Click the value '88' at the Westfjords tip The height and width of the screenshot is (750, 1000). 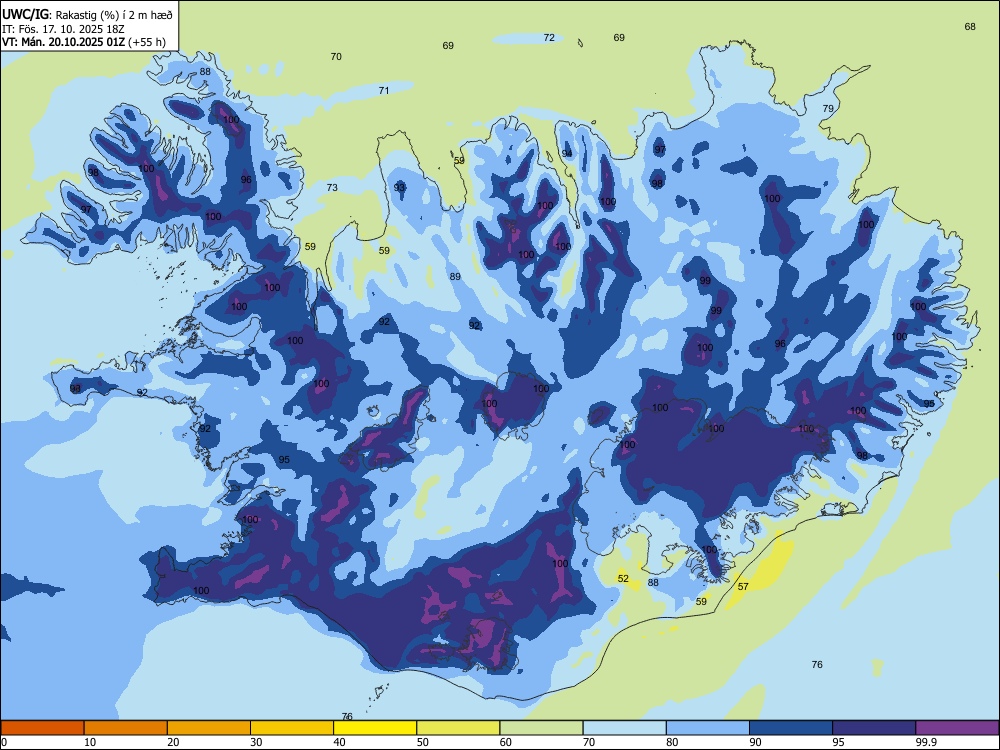tap(205, 71)
